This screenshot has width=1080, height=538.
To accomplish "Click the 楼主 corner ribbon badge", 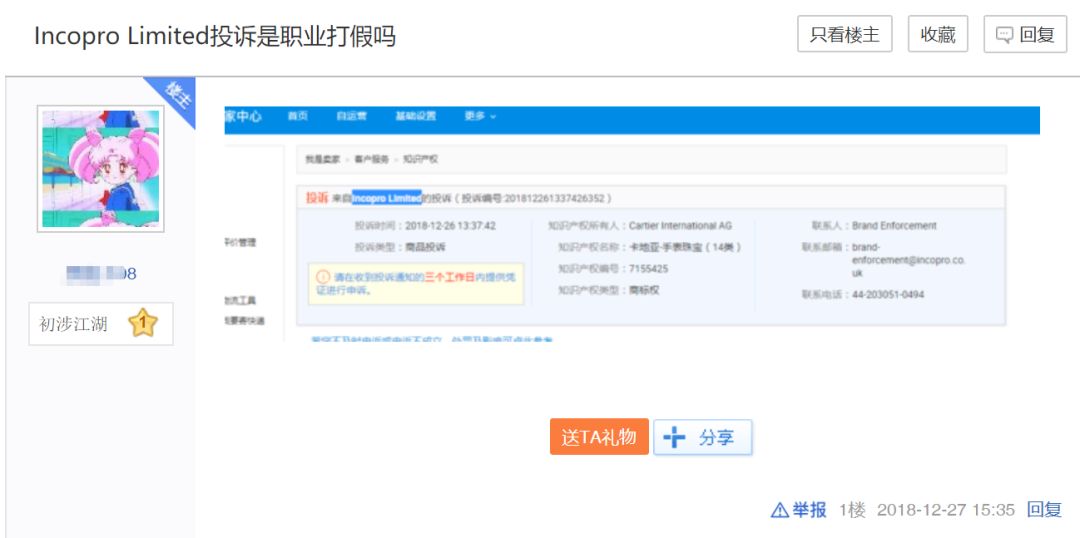I will coord(177,96).
